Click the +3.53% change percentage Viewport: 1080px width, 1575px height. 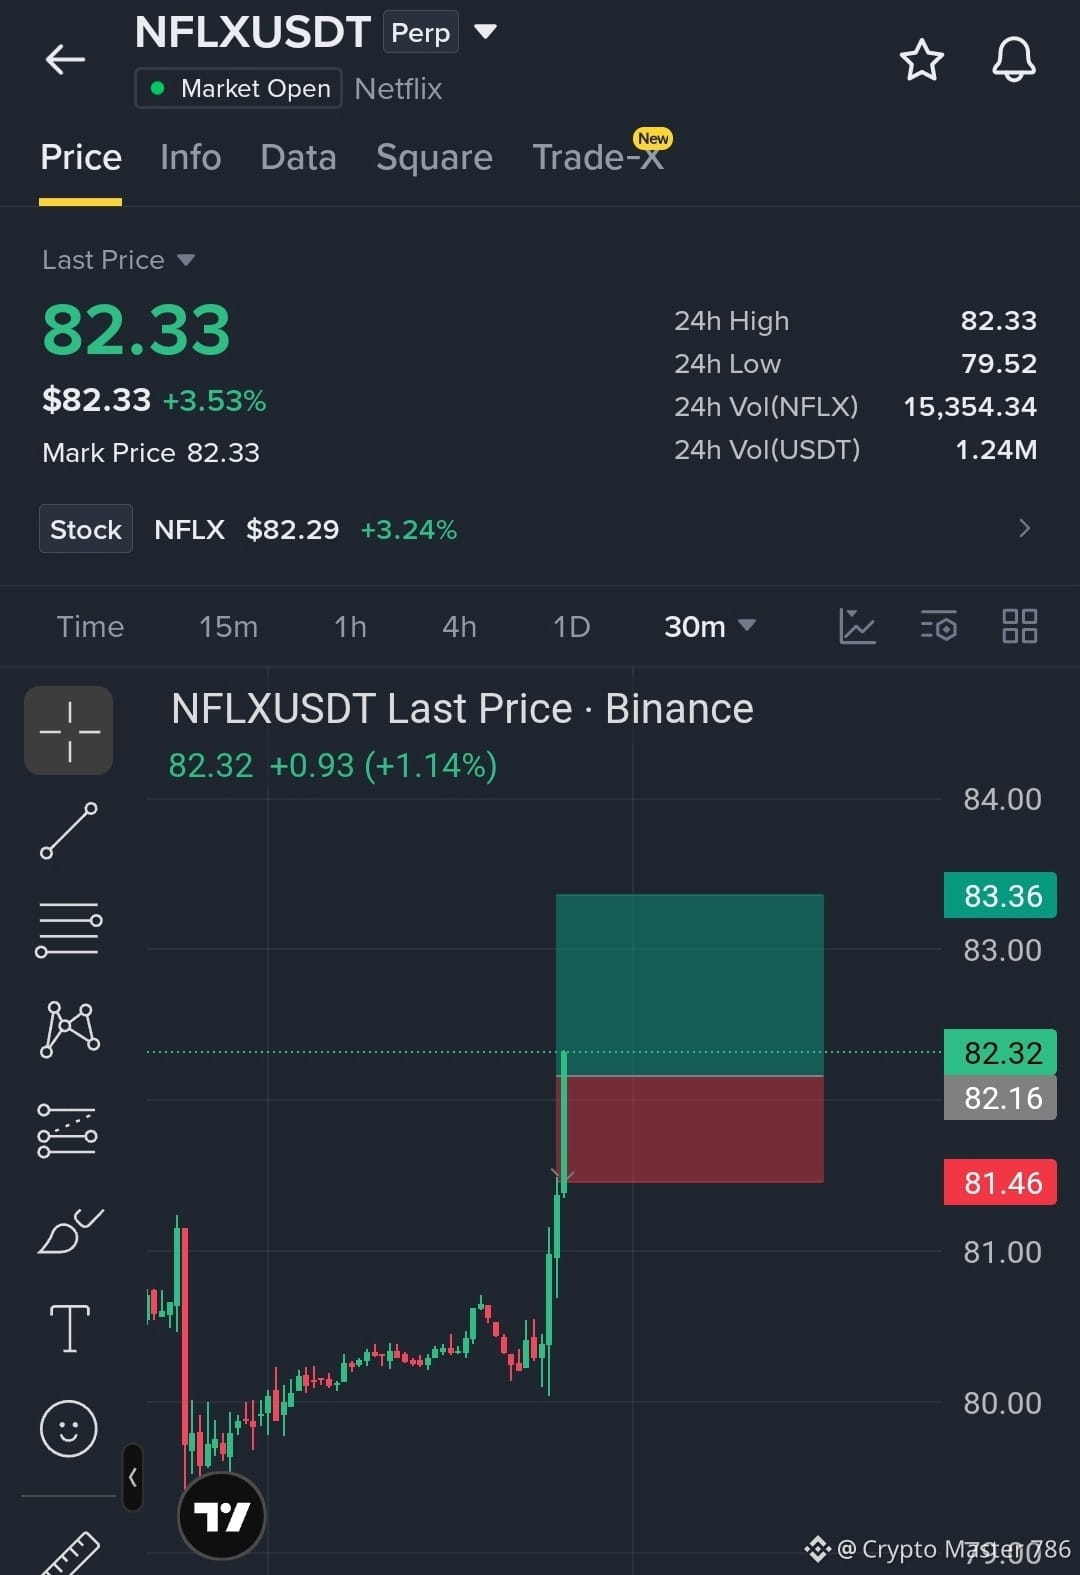point(214,401)
